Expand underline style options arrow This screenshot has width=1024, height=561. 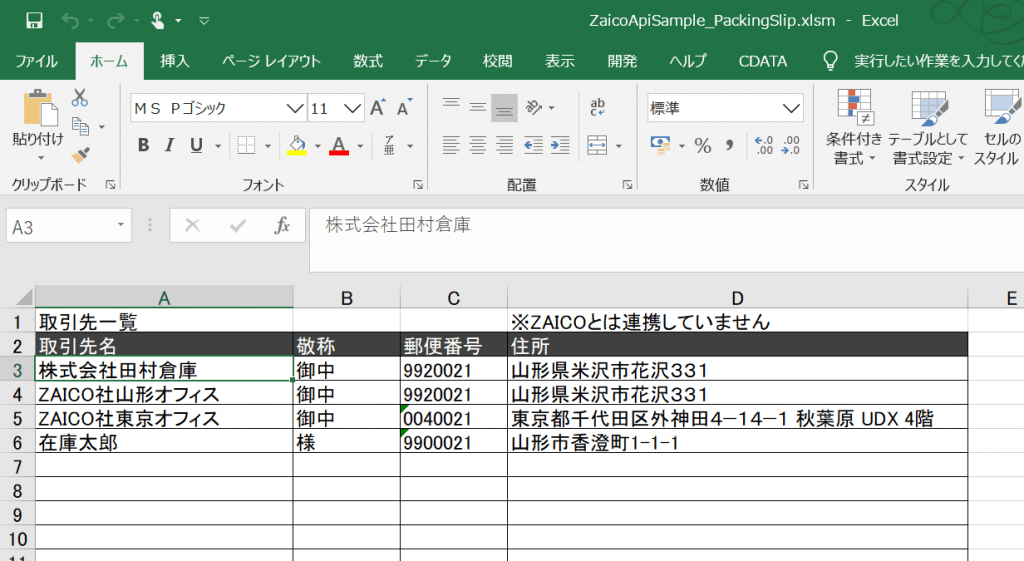(x=218, y=146)
